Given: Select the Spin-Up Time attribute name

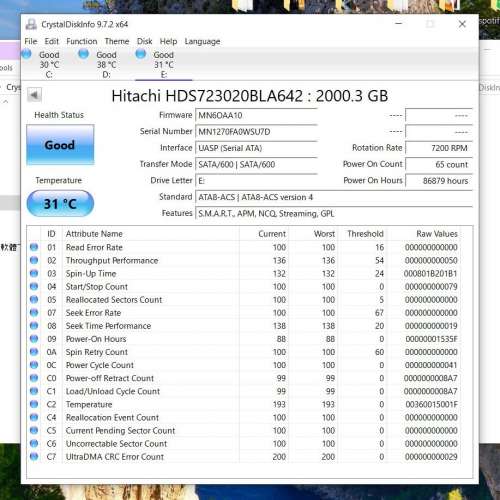Looking at the screenshot, I should (x=91, y=274).
